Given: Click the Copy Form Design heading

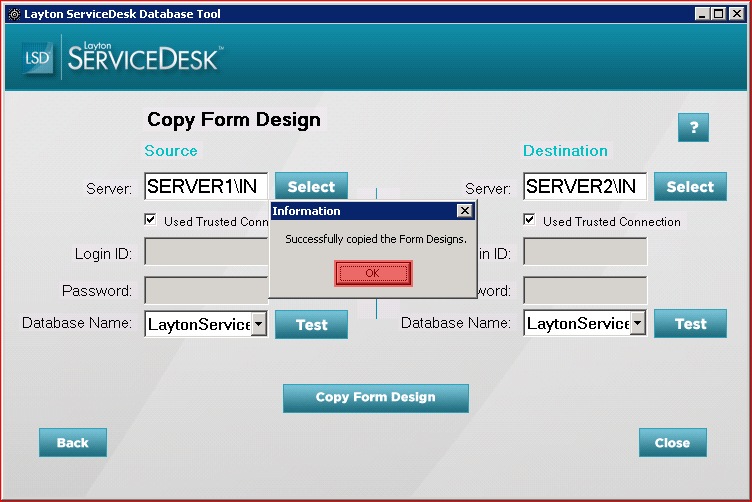Looking at the screenshot, I should tap(234, 119).
